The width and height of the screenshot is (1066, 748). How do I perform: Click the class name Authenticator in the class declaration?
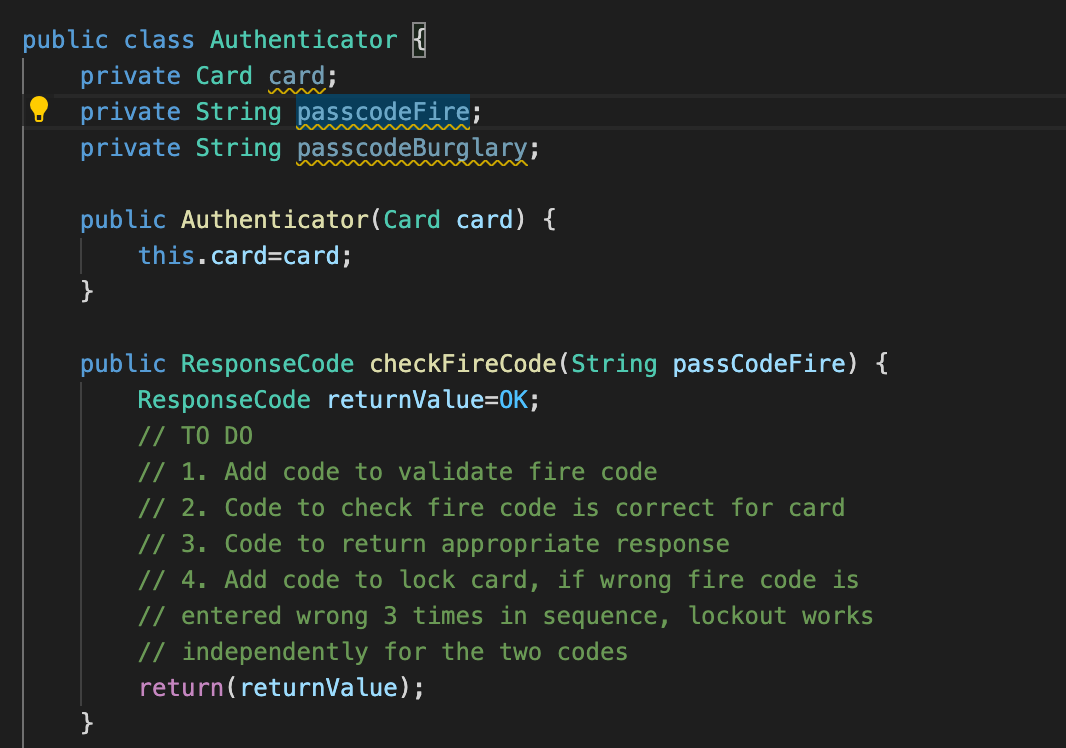tap(303, 39)
